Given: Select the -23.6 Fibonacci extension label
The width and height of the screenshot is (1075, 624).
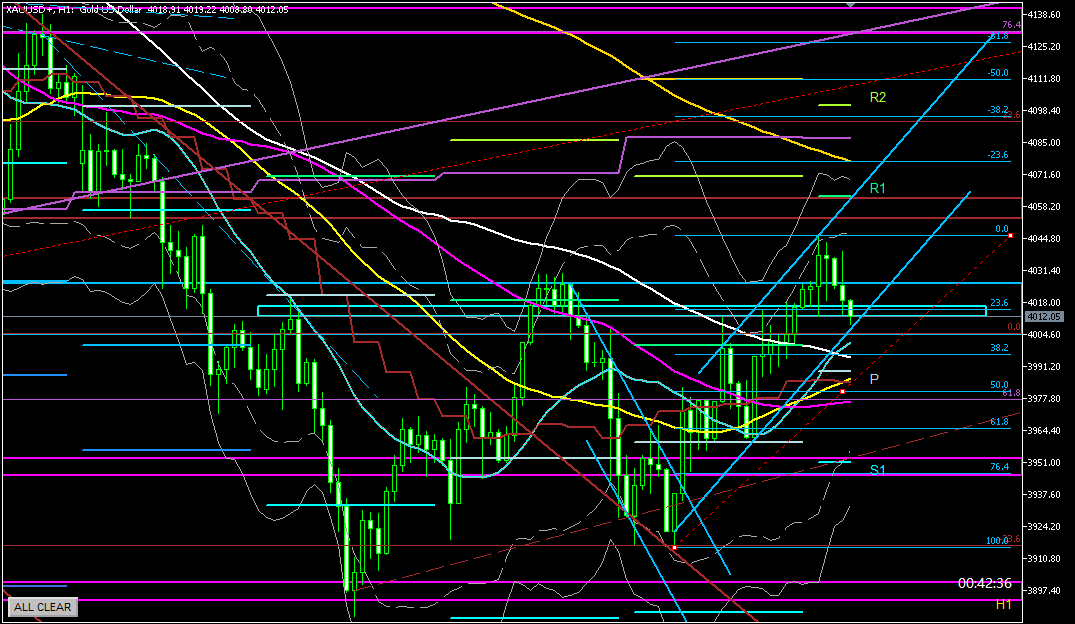Looking at the screenshot, I should (x=996, y=155).
